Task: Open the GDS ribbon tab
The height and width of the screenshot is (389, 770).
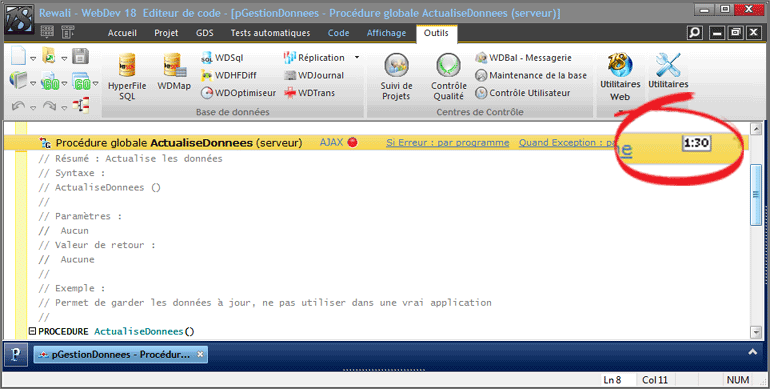Action: click(x=205, y=33)
